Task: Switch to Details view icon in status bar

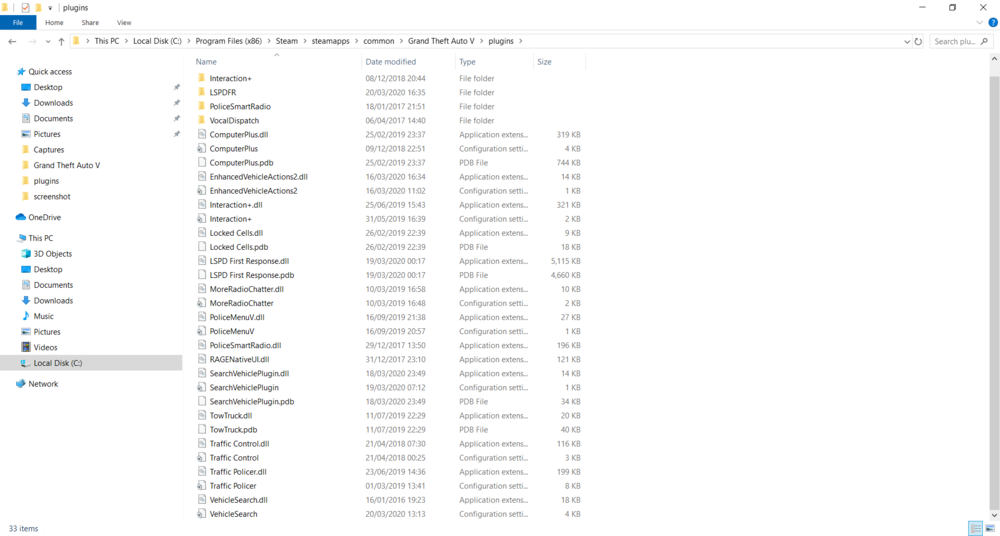Action: [975, 528]
